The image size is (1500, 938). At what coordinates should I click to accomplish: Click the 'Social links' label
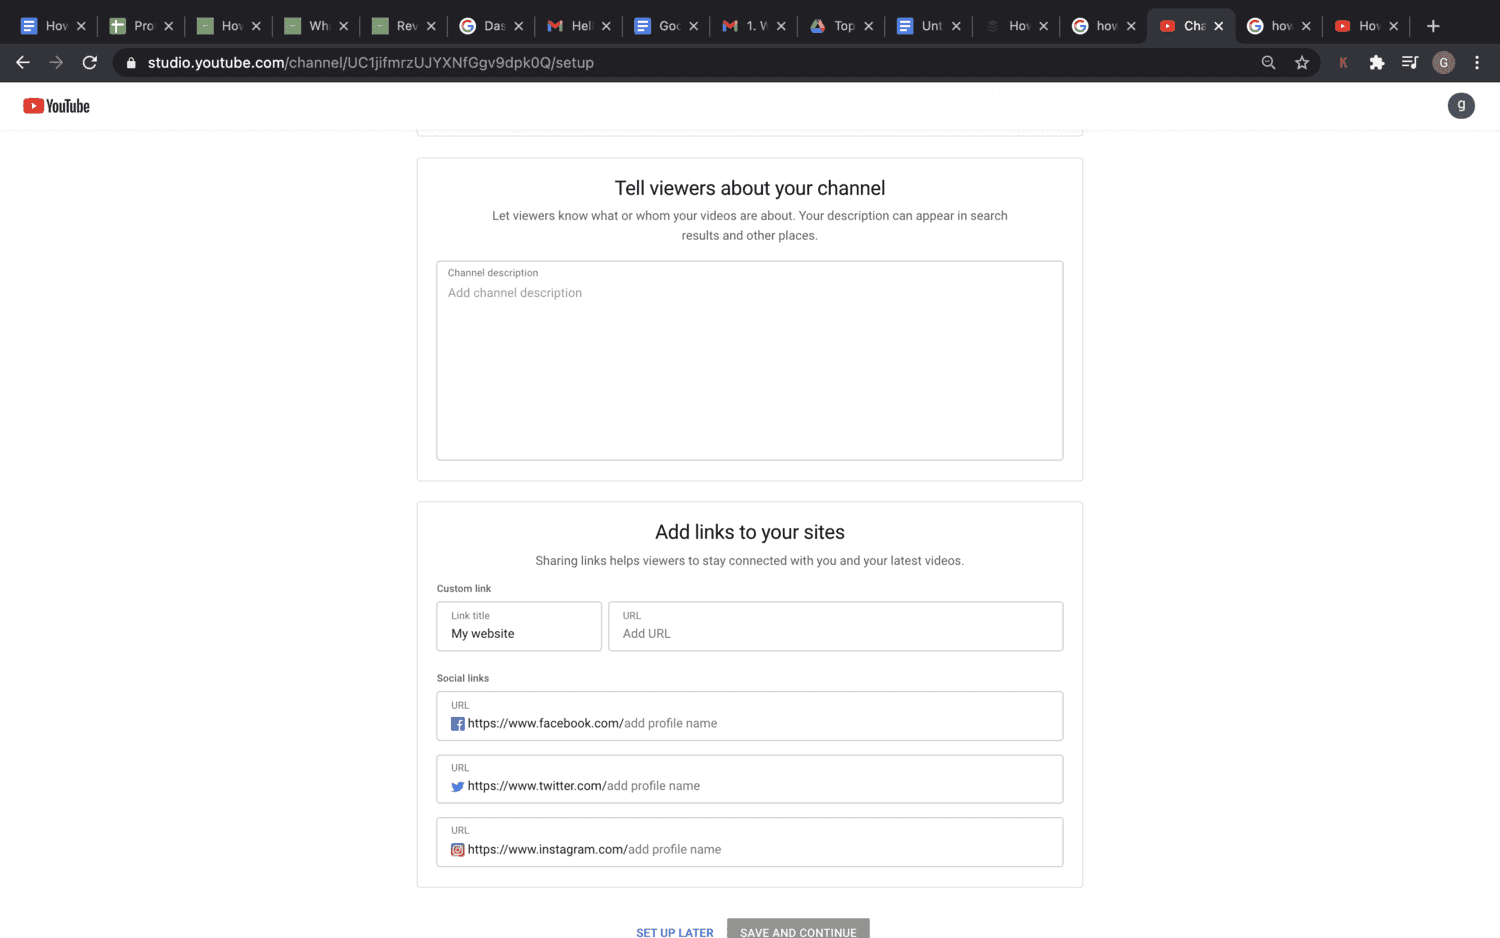point(463,678)
